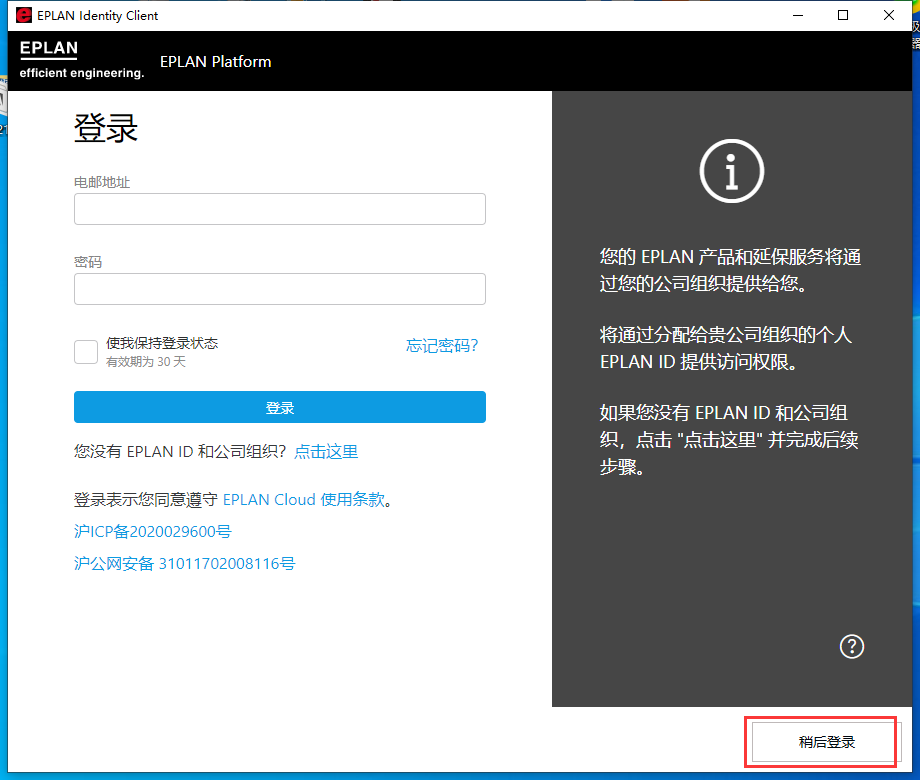The image size is (920, 780).
Task: Click the 'EPLAN Platform' header label
Action: (x=215, y=61)
